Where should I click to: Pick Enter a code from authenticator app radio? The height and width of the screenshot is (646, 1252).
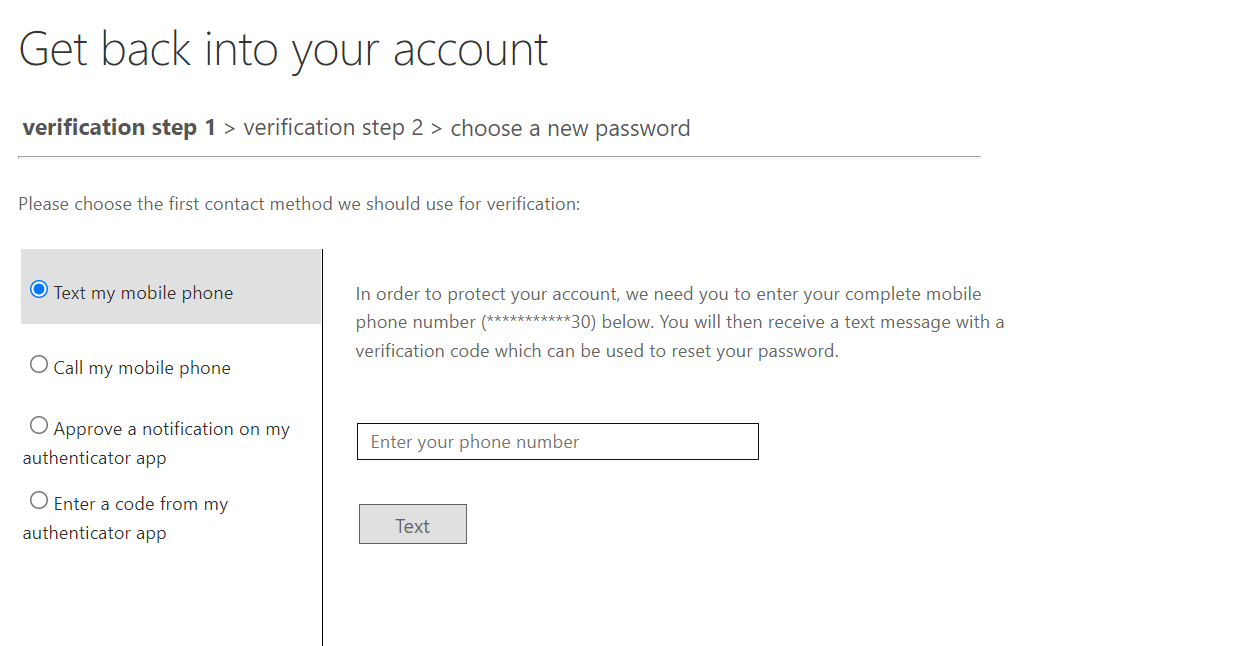(x=39, y=501)
